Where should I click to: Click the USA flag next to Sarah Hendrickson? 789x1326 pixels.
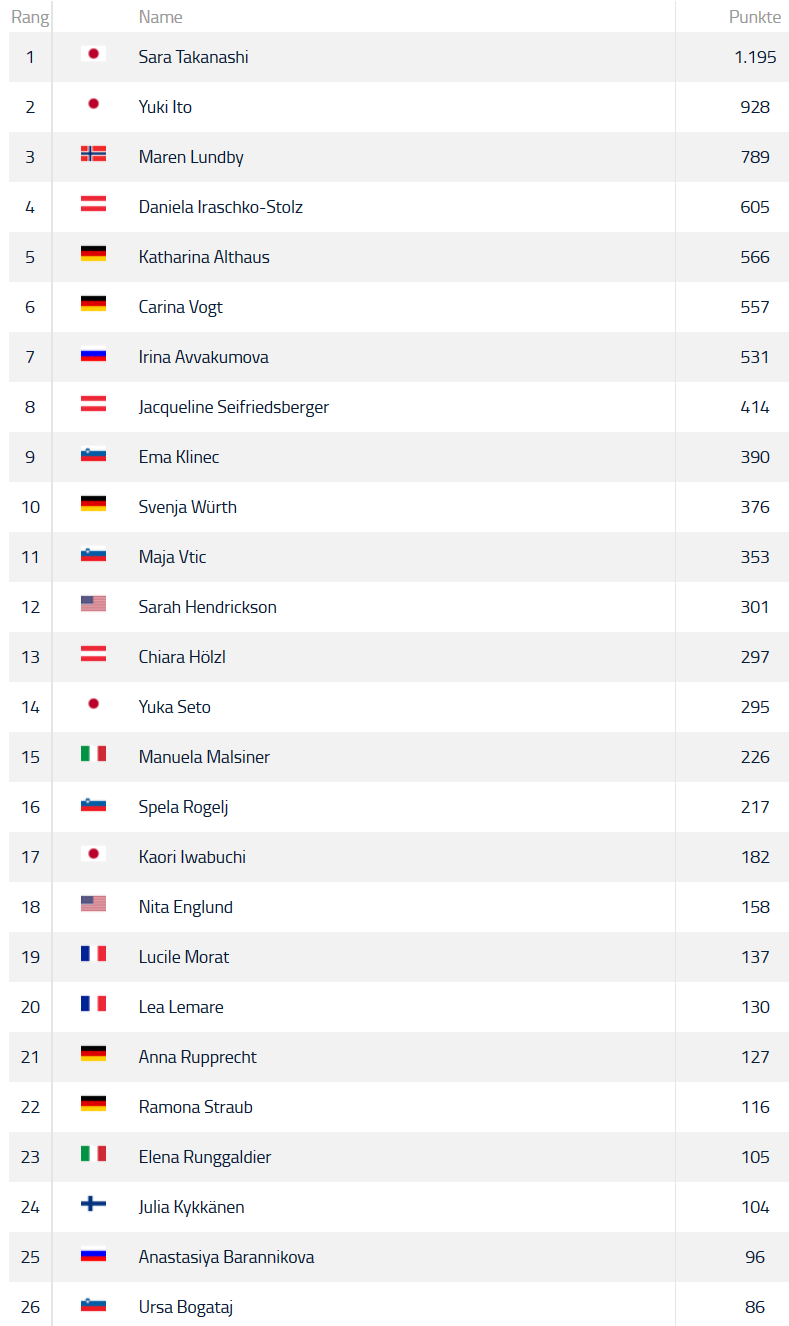pos(93,604)
